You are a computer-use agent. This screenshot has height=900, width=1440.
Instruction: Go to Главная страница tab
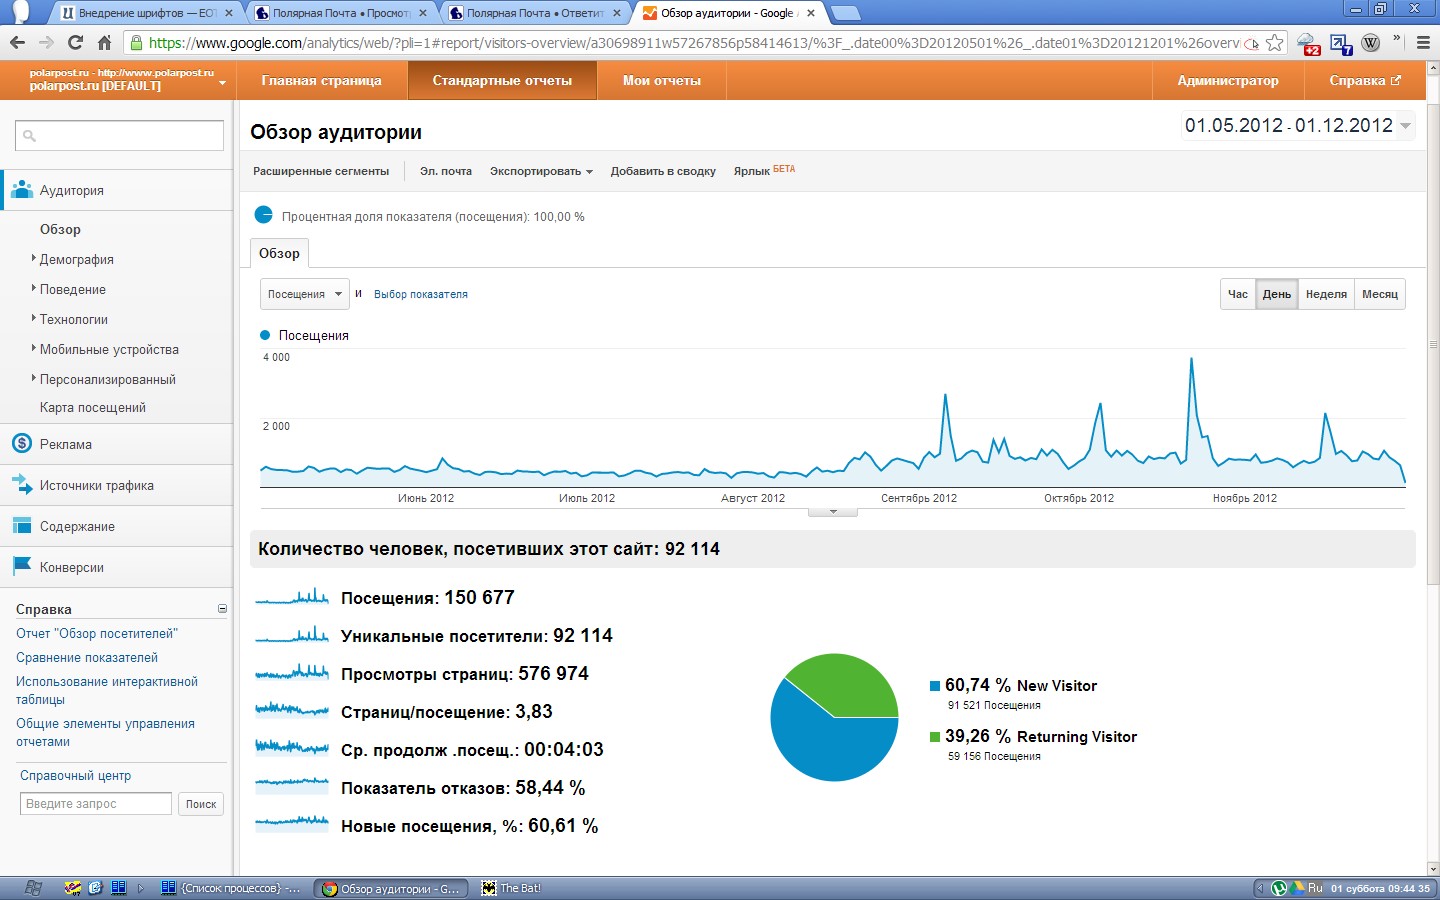(x=321, y=81)
